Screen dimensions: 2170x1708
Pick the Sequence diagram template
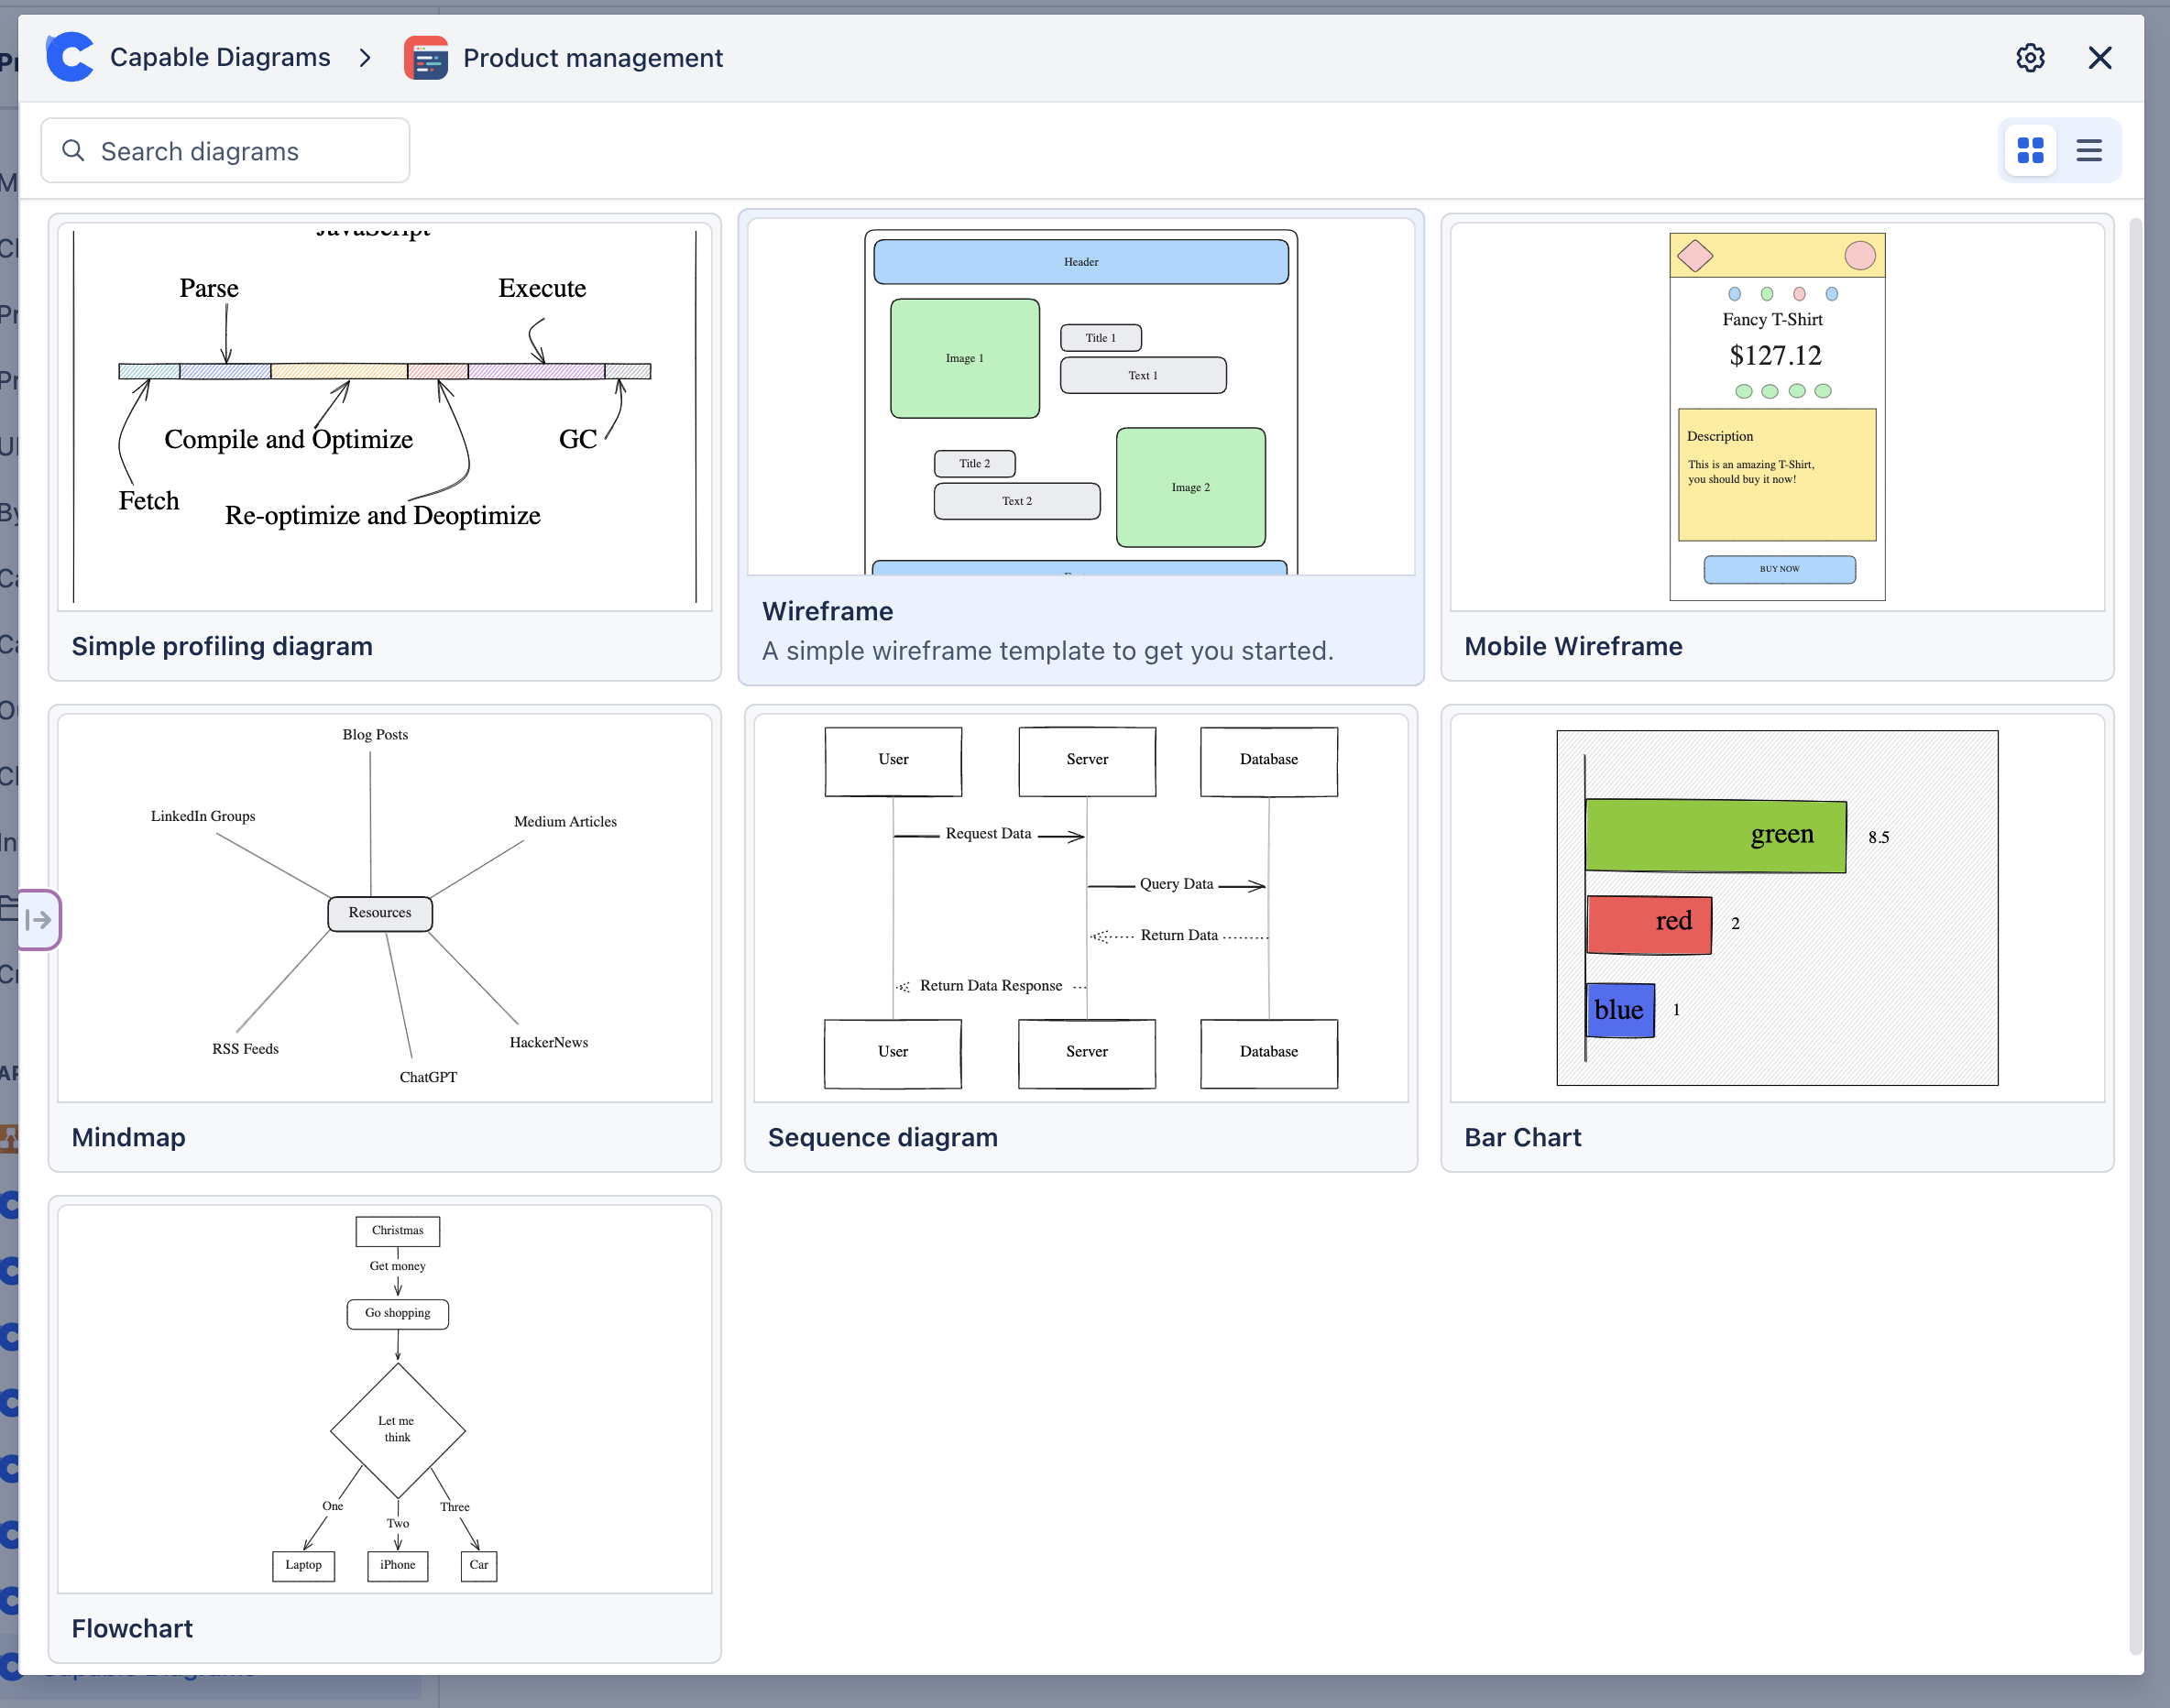coord(1080,938)
